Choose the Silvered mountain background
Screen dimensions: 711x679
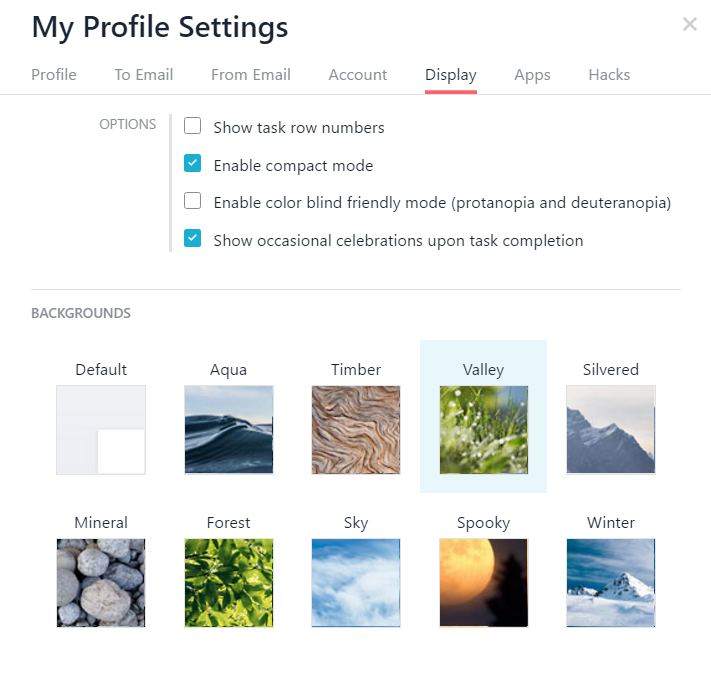[x=611, y=429]
